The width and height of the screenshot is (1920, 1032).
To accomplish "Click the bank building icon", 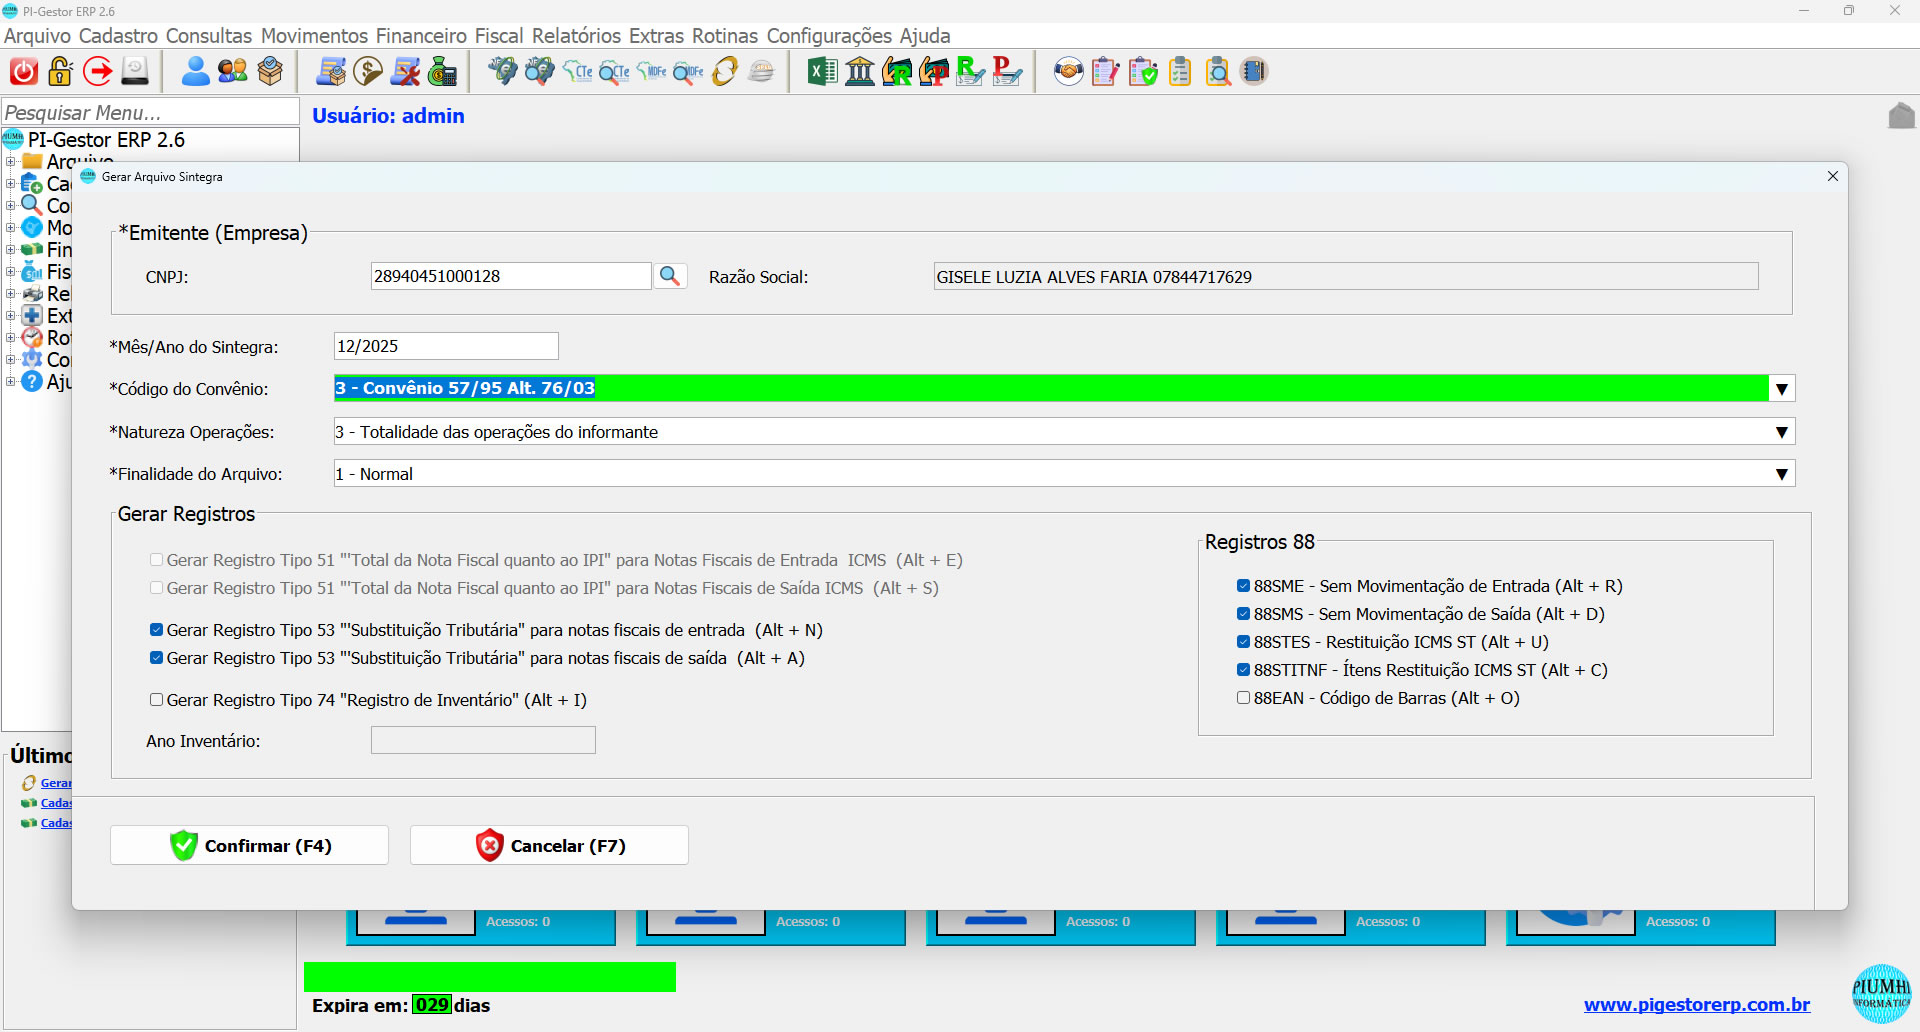I will 860,72.
